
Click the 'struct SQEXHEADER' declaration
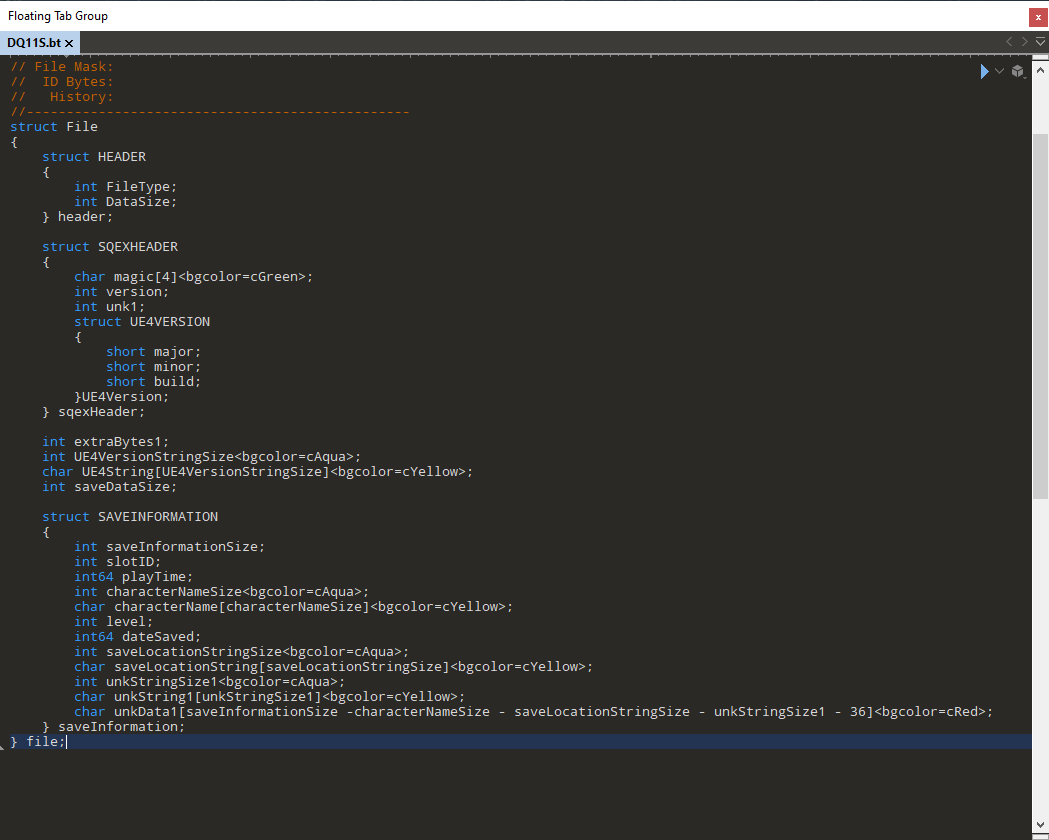pyautogui.click(x=110, y=247)
